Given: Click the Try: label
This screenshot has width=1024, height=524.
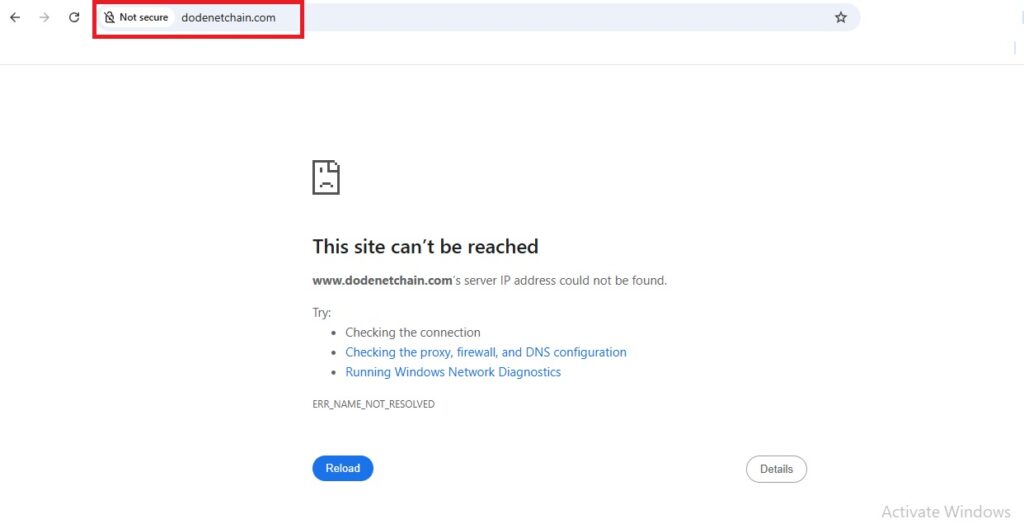Looking at the screenshot, I should pyautogui.click(x=321, y=312).
